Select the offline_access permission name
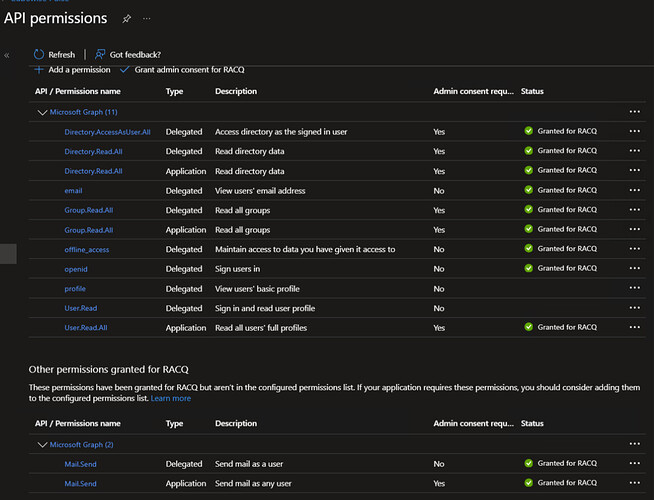 87,249
